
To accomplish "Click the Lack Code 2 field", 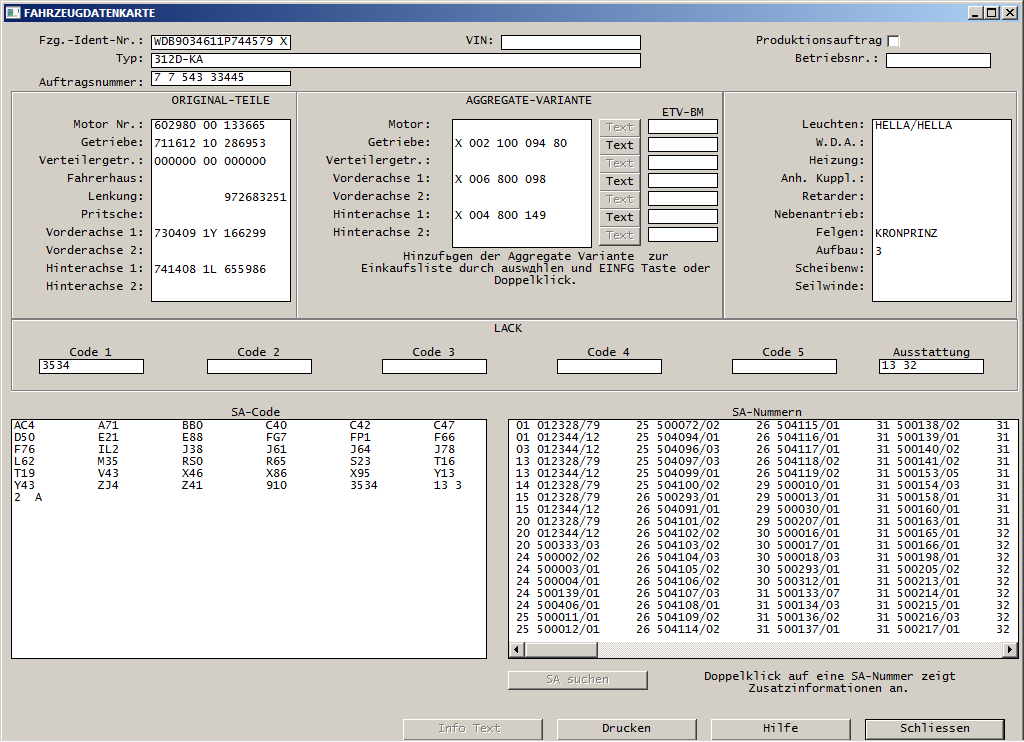I will click(x=259, y=366).
